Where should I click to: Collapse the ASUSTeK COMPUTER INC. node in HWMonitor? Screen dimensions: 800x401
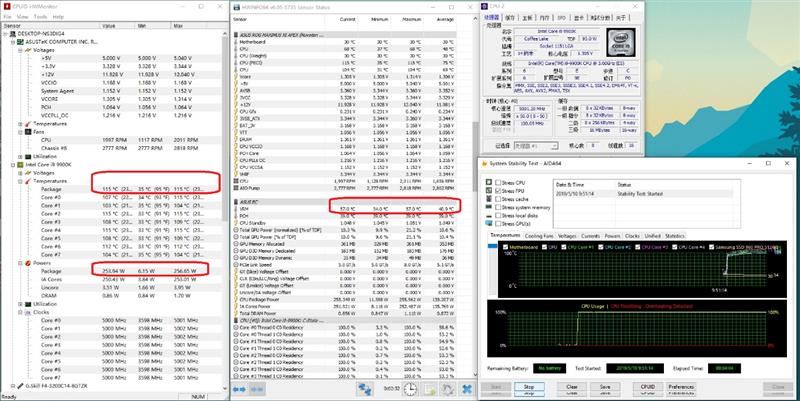(13, 42)
